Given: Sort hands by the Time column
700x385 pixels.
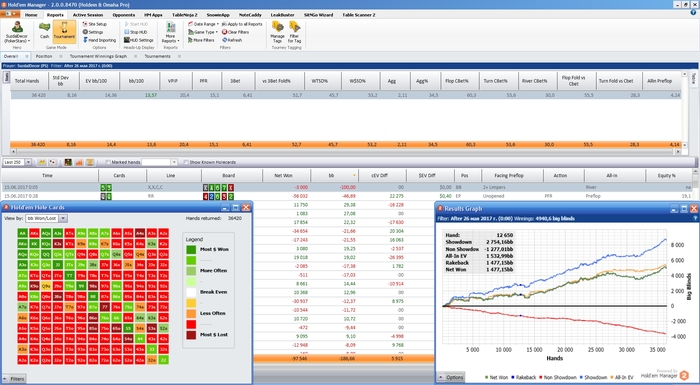Looking at the screenshot, I should coord(50,176).
